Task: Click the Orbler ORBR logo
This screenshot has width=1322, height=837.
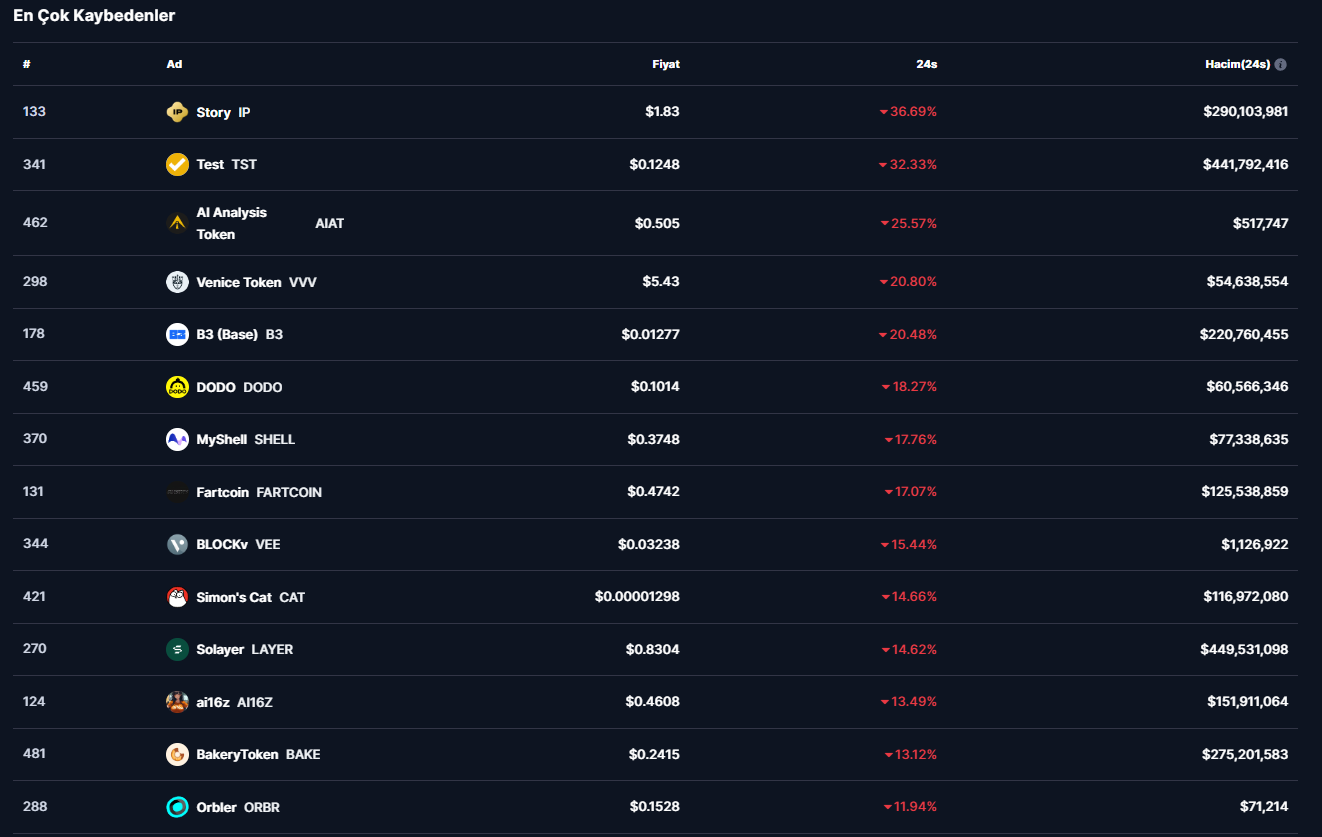Action: 177,807
